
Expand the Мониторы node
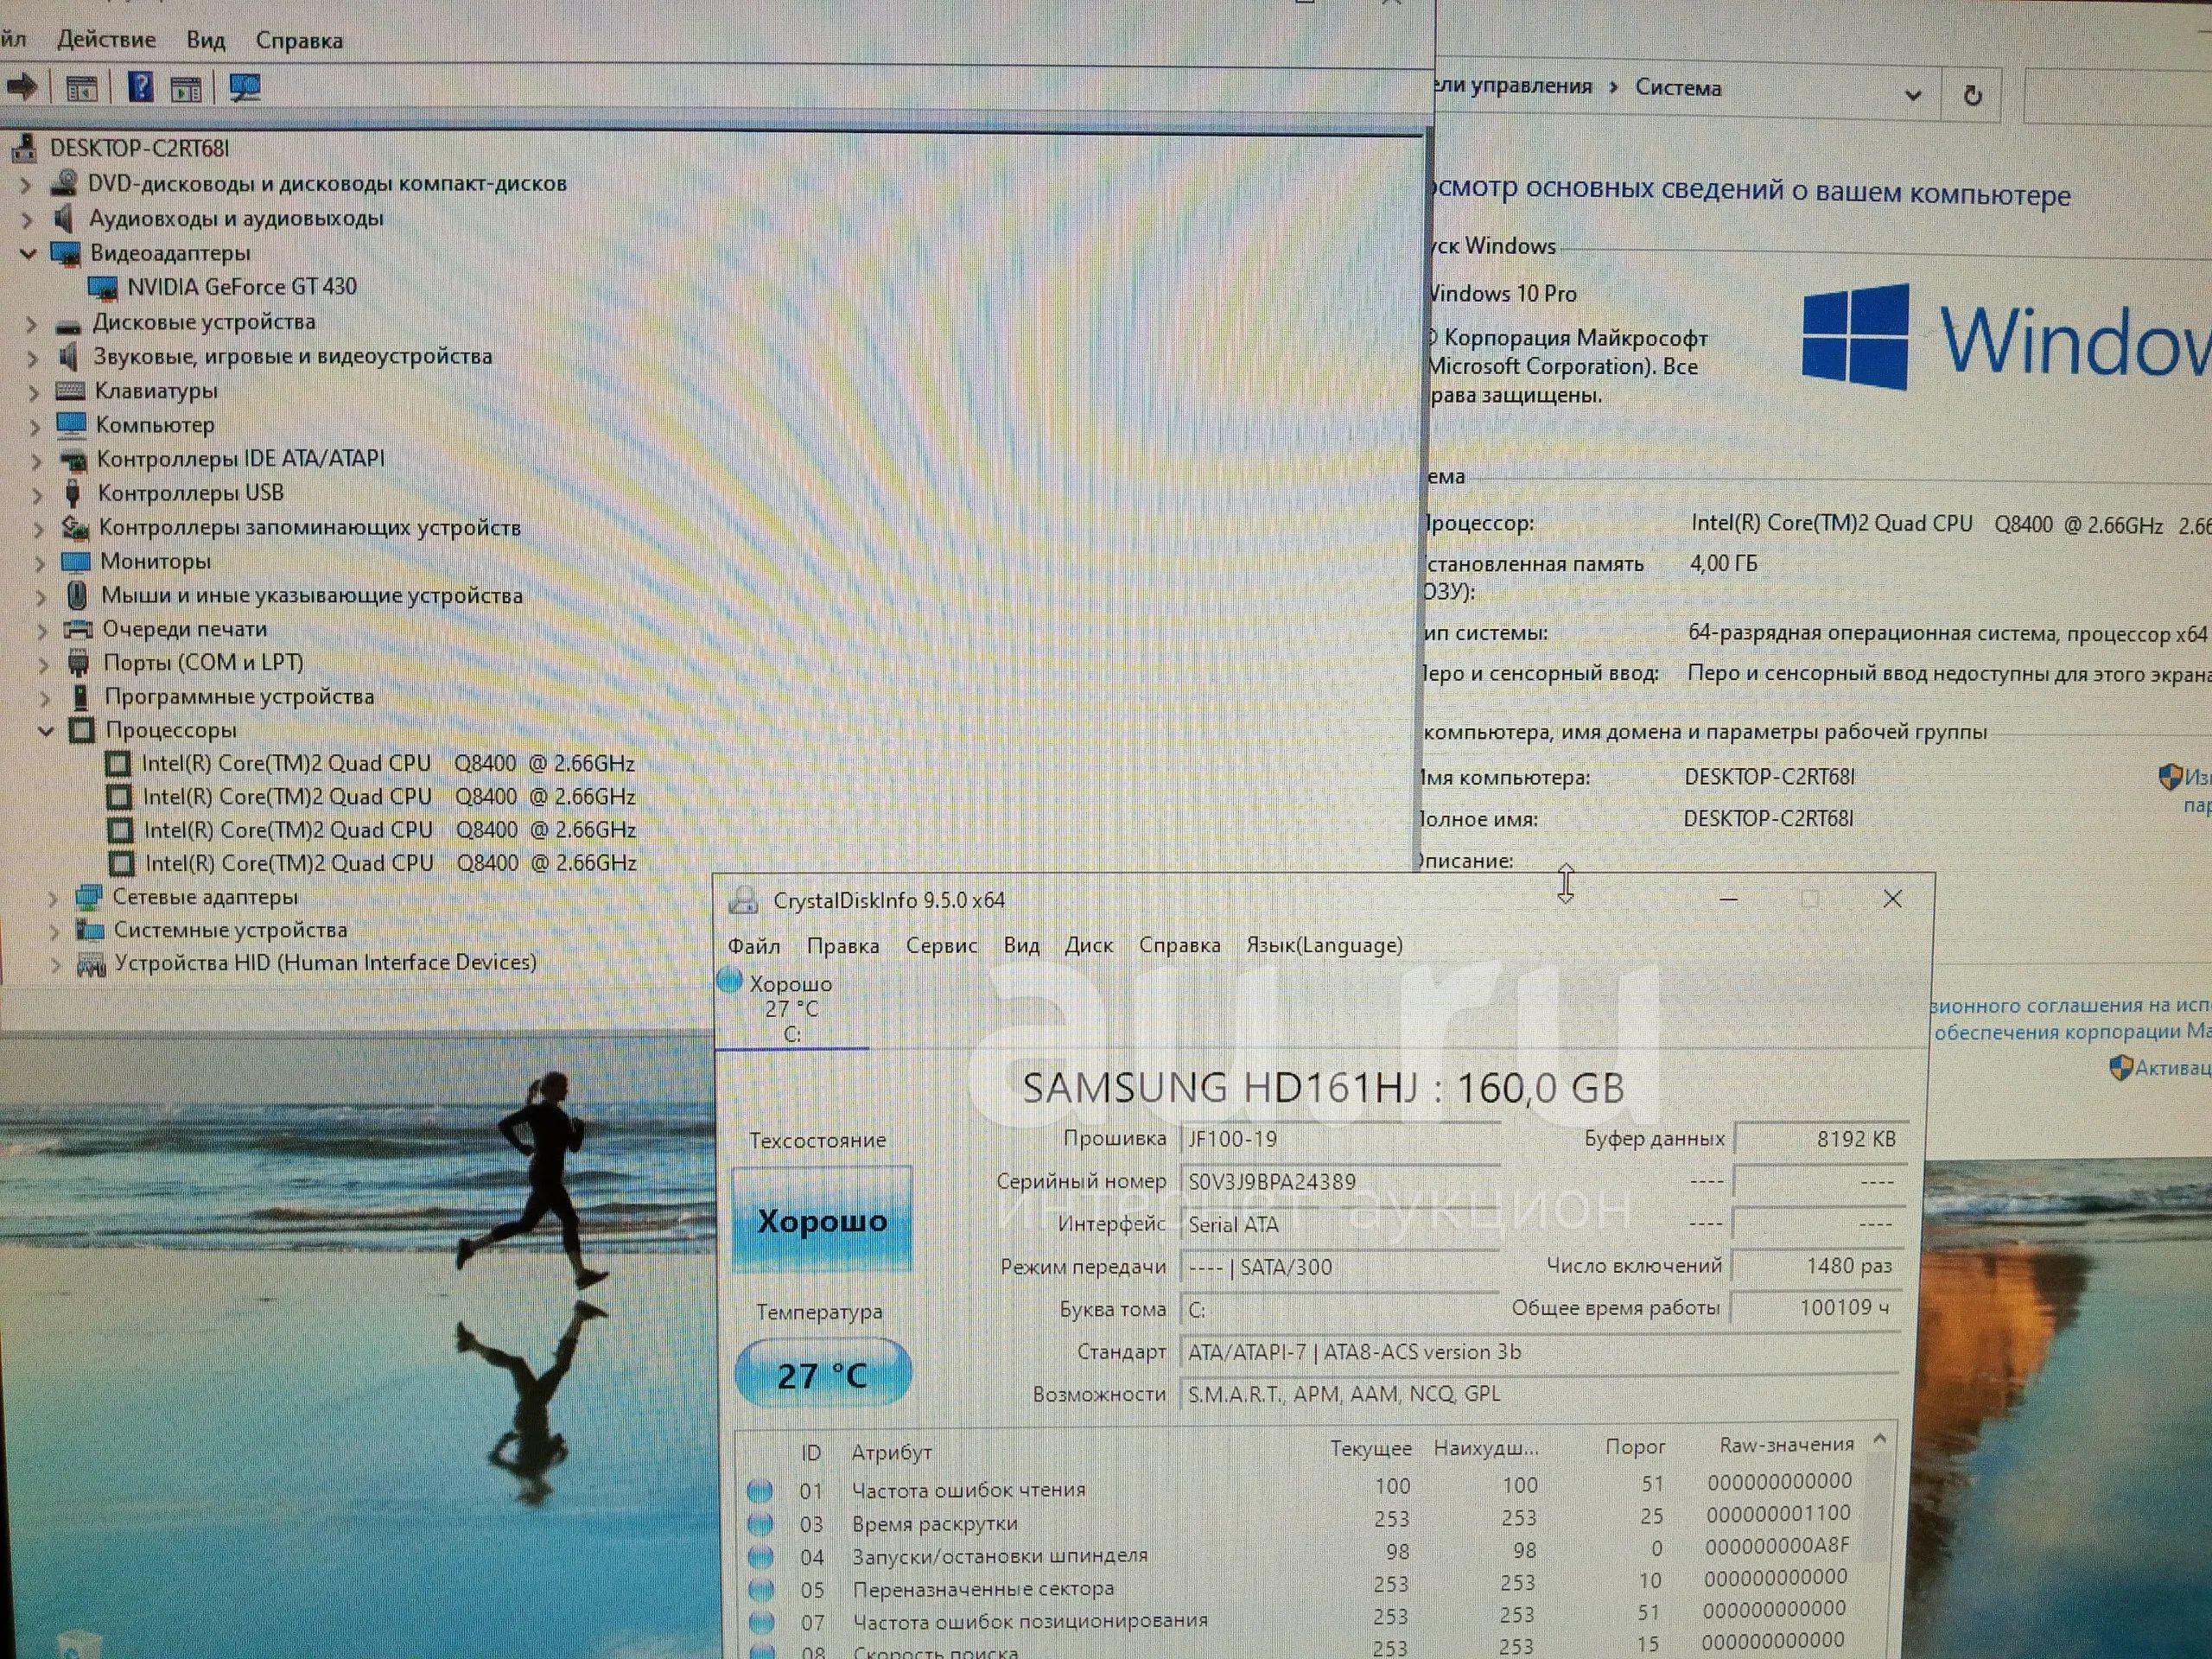39,563
